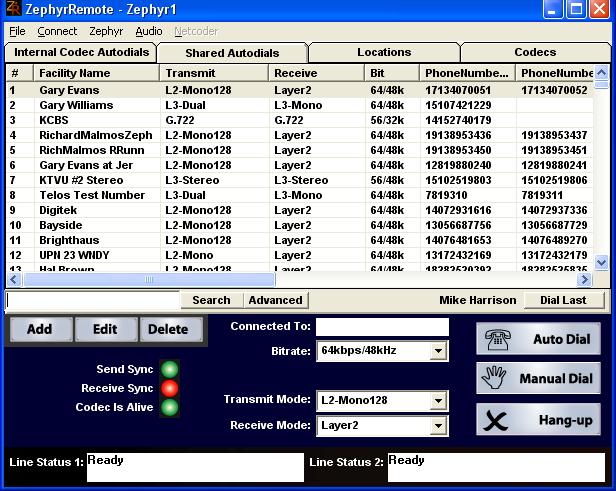Click the 56/32k bit value
Image resolution: width=616 pixels, height=491 pixels.
pos(387,120)
